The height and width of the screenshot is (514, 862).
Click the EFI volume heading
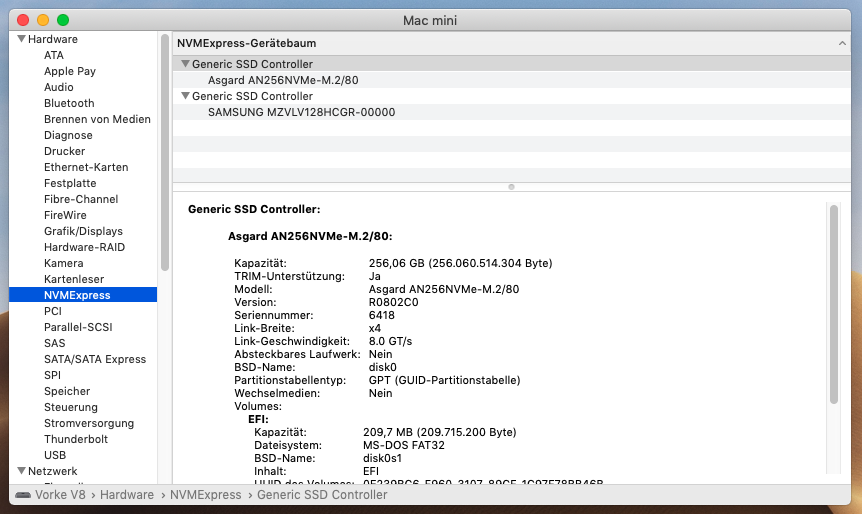pyautogui.click(x=258, y=419)
